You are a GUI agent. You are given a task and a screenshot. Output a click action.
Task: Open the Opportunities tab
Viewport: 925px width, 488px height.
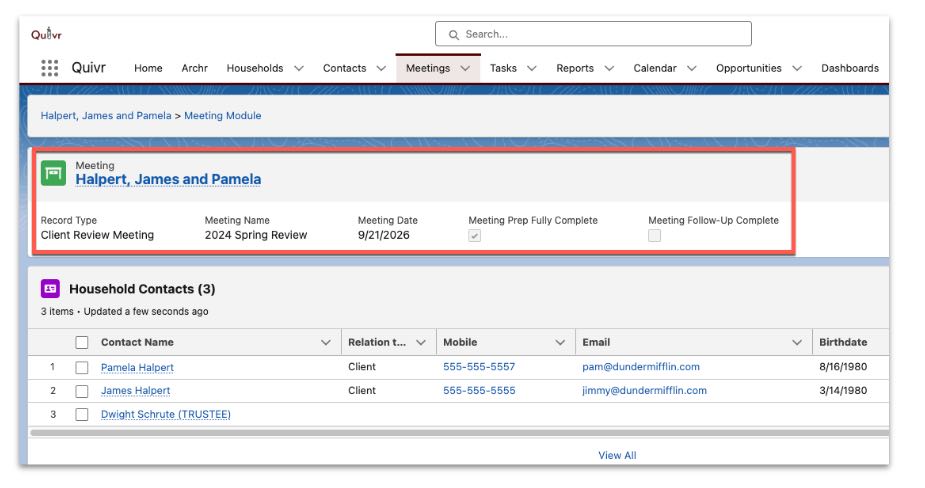coord(749,68)
